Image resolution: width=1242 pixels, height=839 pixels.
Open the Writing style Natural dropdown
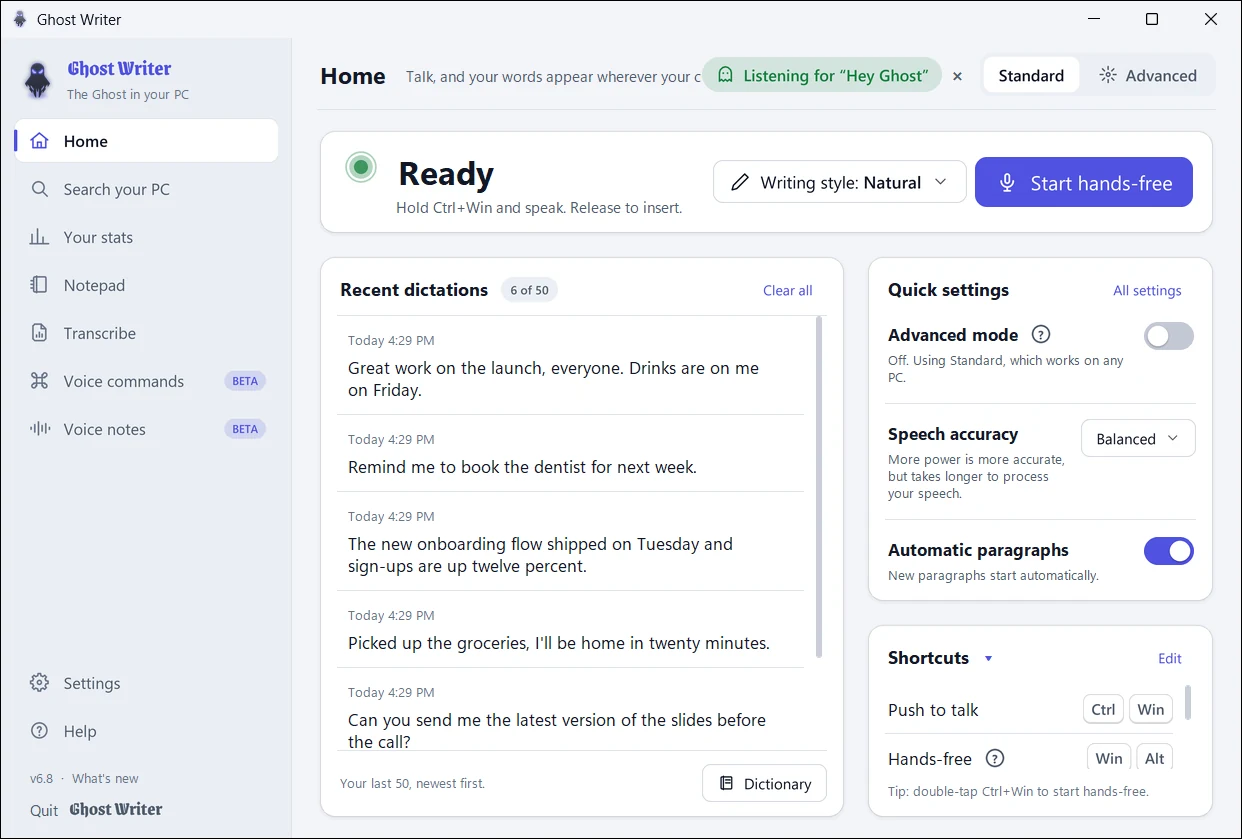[x=840, y=182]
